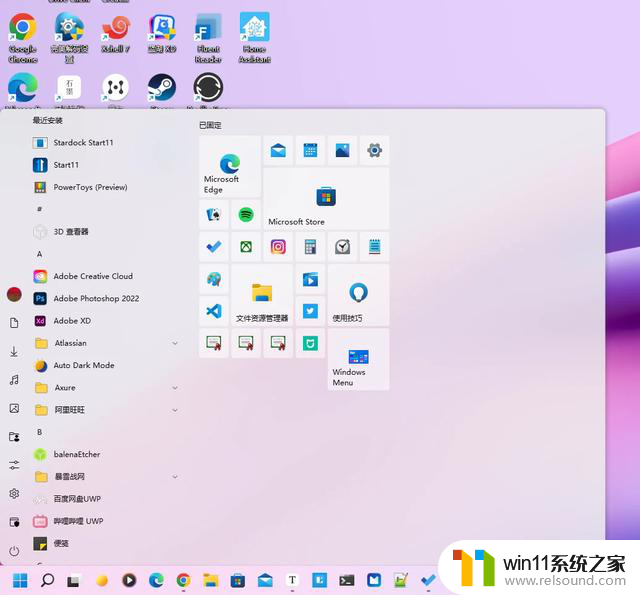
Task: Click the 已固定 pinned heading
Action: pyautogui.click(x=210, y=125)
